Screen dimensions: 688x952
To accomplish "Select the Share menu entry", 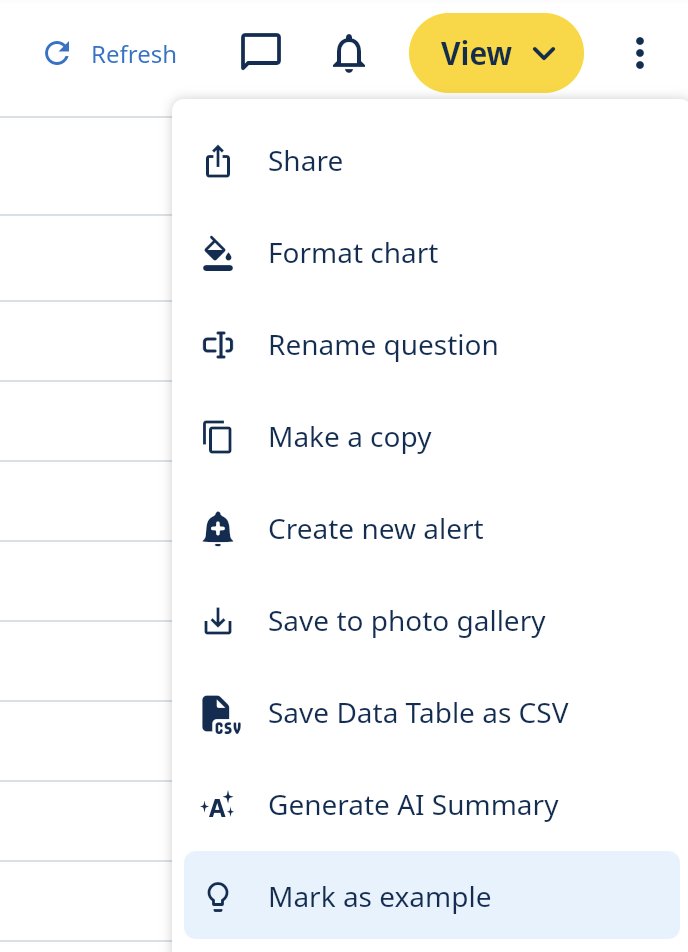I will pyautogui.click(x=305, y=162).
